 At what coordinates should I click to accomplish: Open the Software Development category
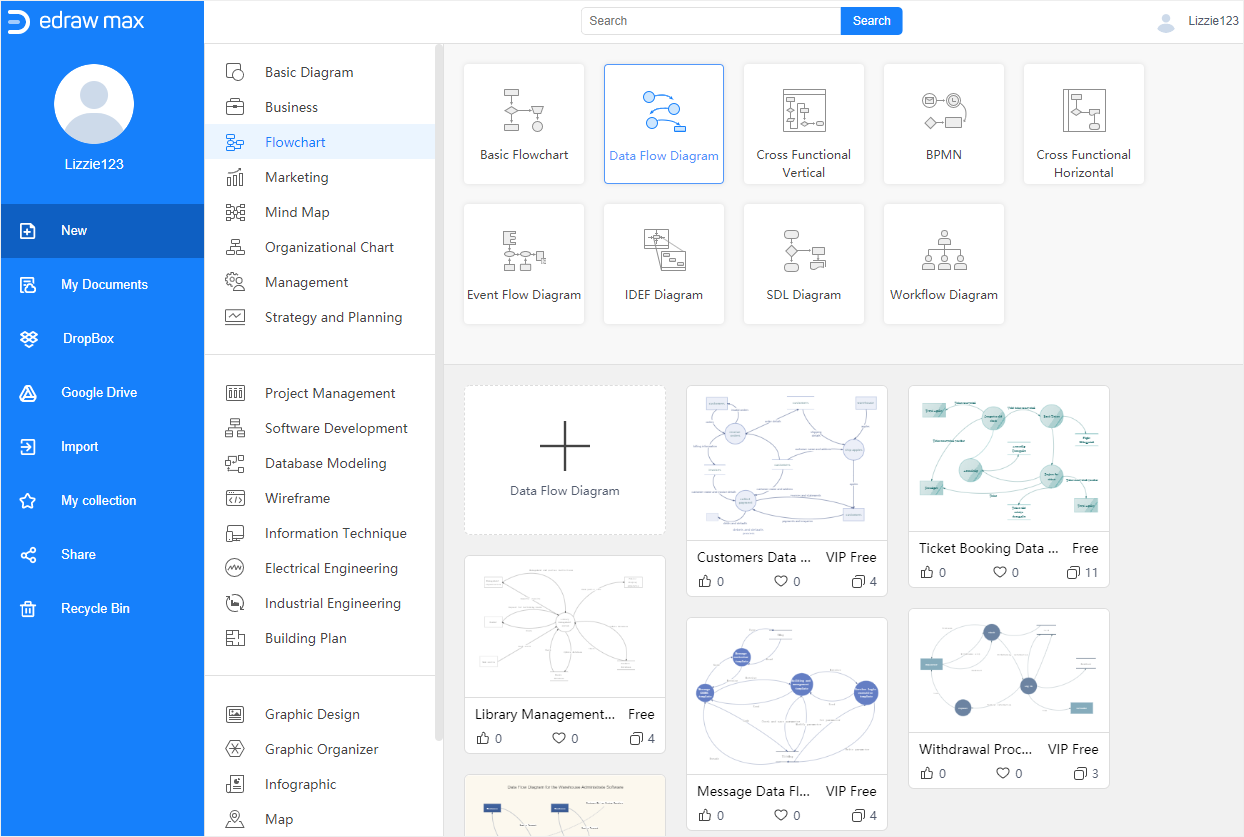click(335, 428)
